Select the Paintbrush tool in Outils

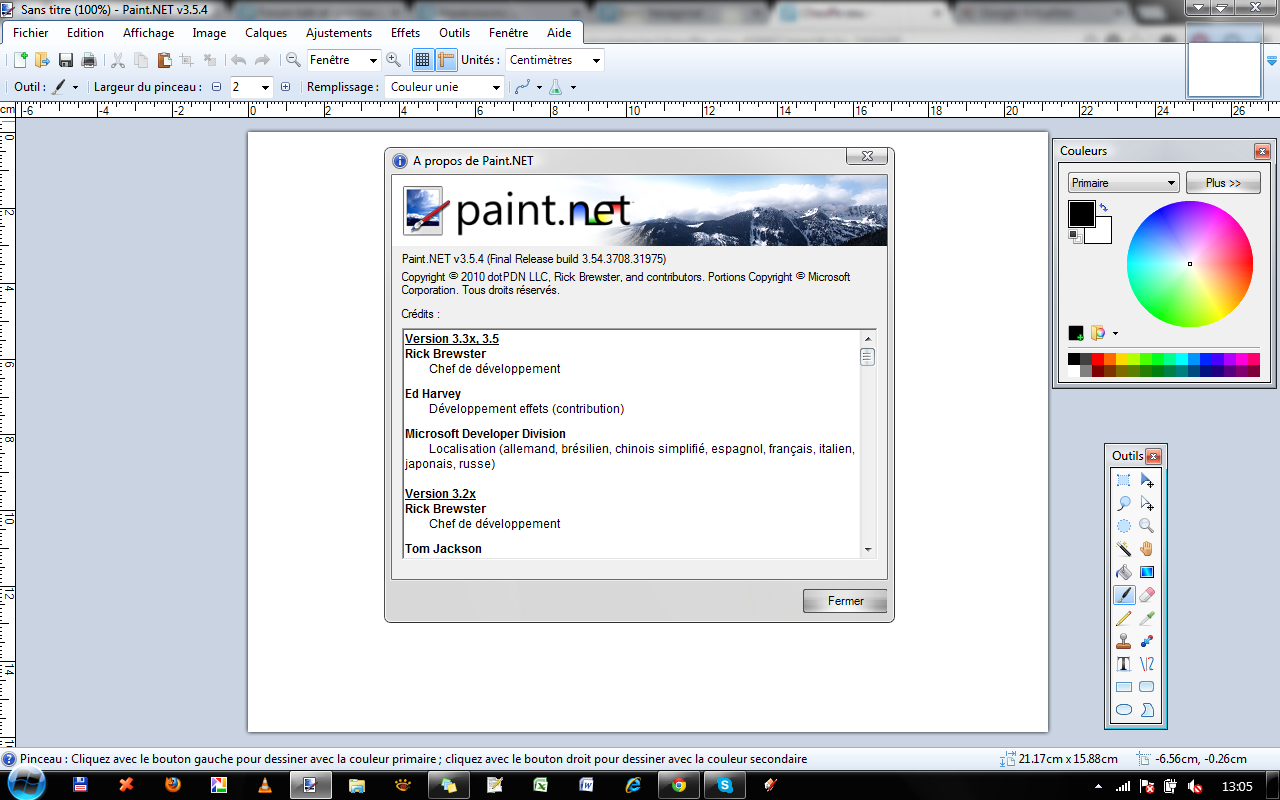click(x=1124, y=595)
